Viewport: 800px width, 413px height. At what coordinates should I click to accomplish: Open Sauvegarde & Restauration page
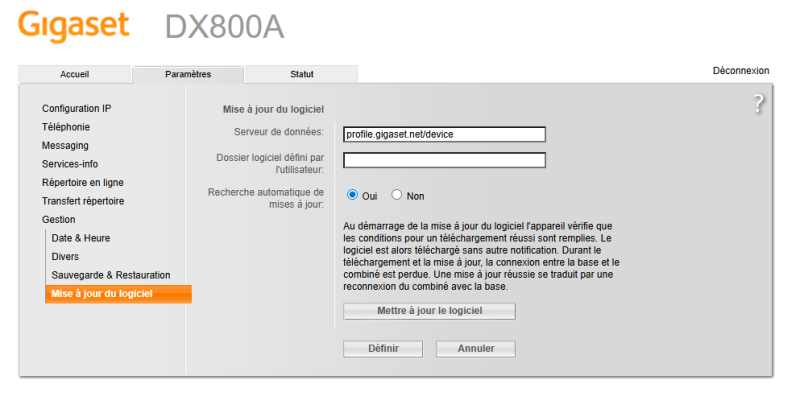pyautogui.click(x=111, y=275)
